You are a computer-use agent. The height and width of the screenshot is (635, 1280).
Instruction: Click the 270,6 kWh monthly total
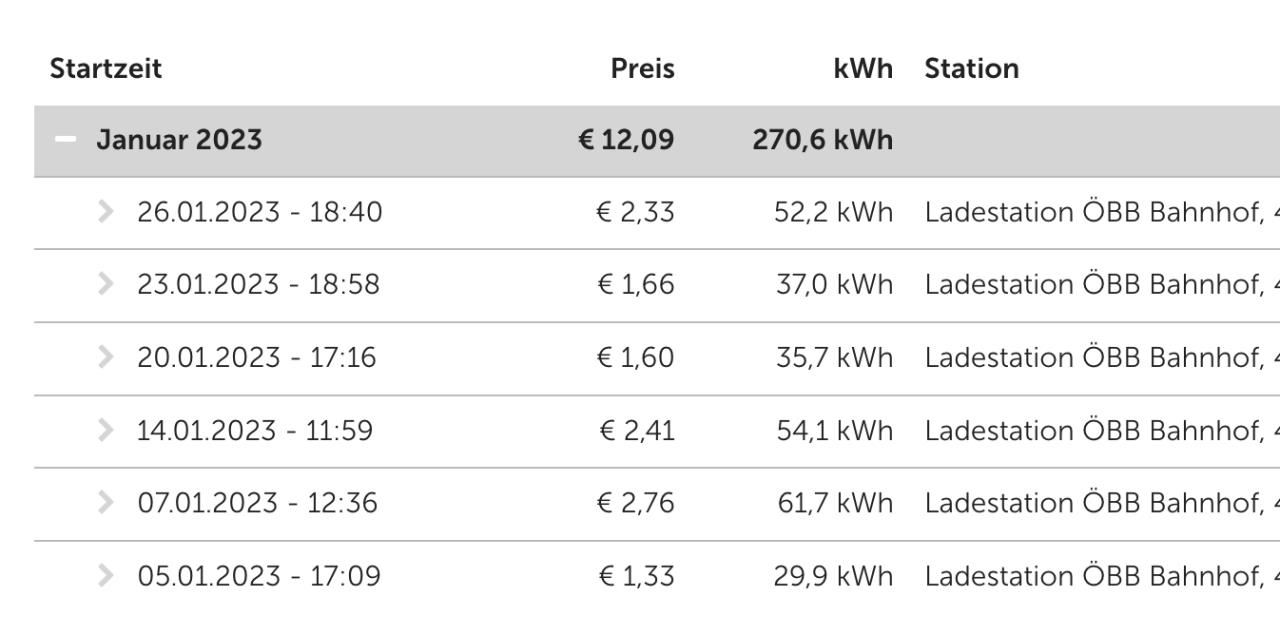[823, 139]
